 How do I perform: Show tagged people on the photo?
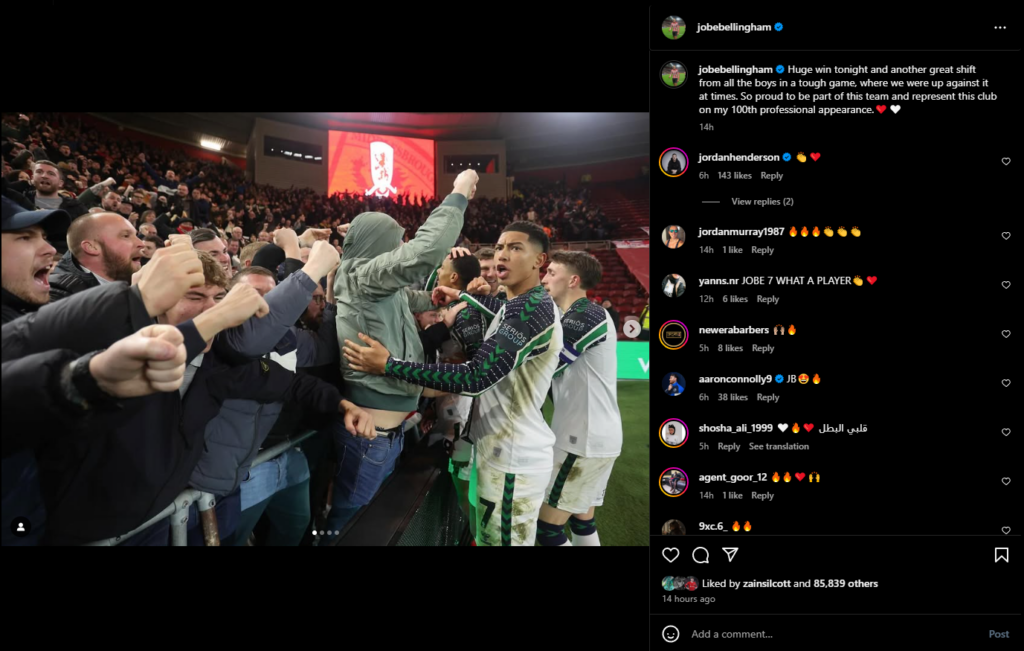(x=21, y=526)
